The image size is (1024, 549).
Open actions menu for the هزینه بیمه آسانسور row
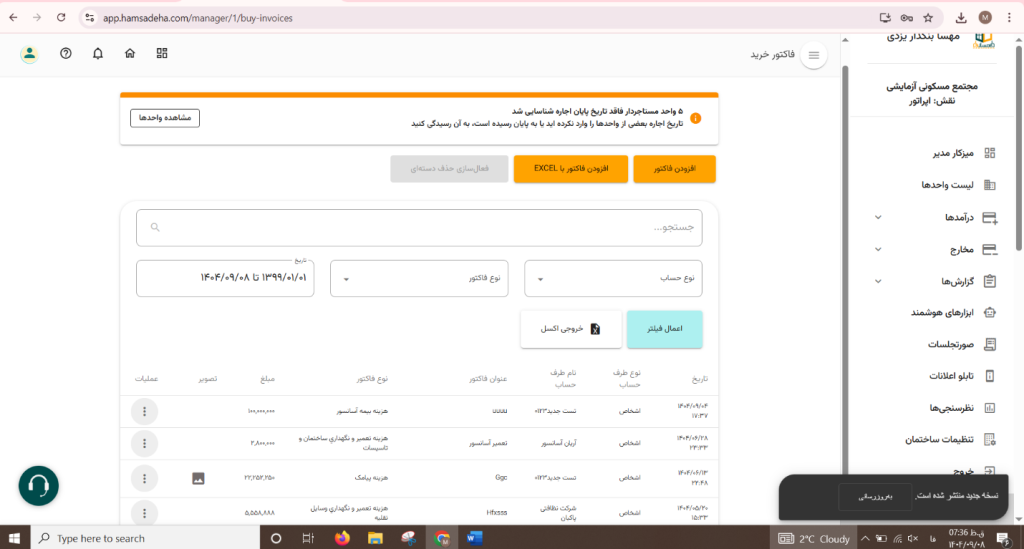[144, 411]
